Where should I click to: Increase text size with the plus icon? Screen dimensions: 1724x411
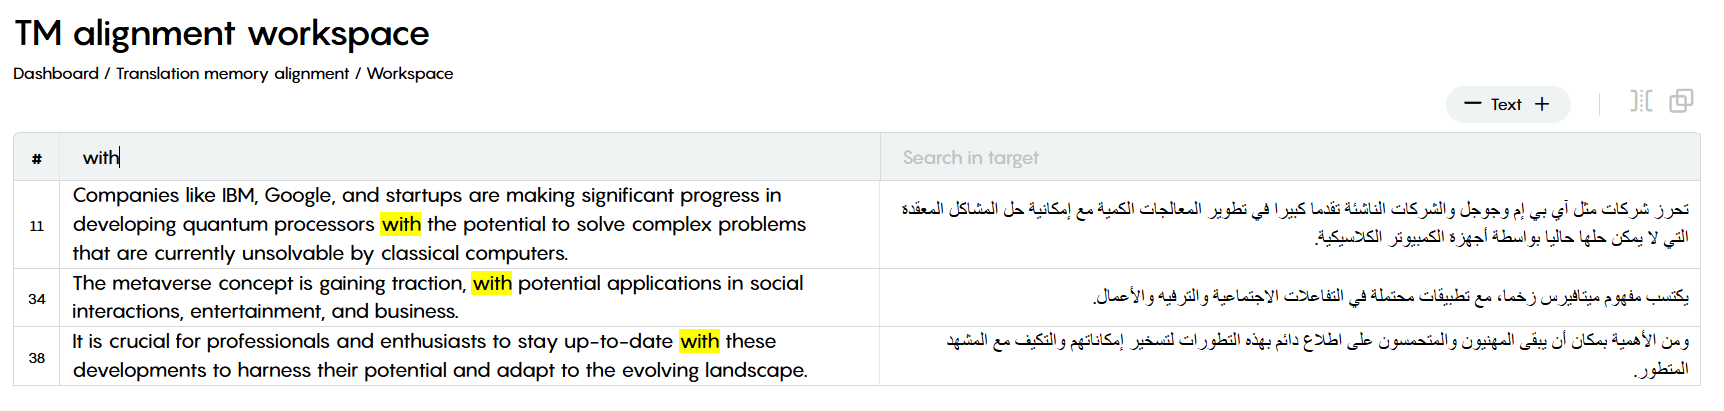[x=1542, y=104]
